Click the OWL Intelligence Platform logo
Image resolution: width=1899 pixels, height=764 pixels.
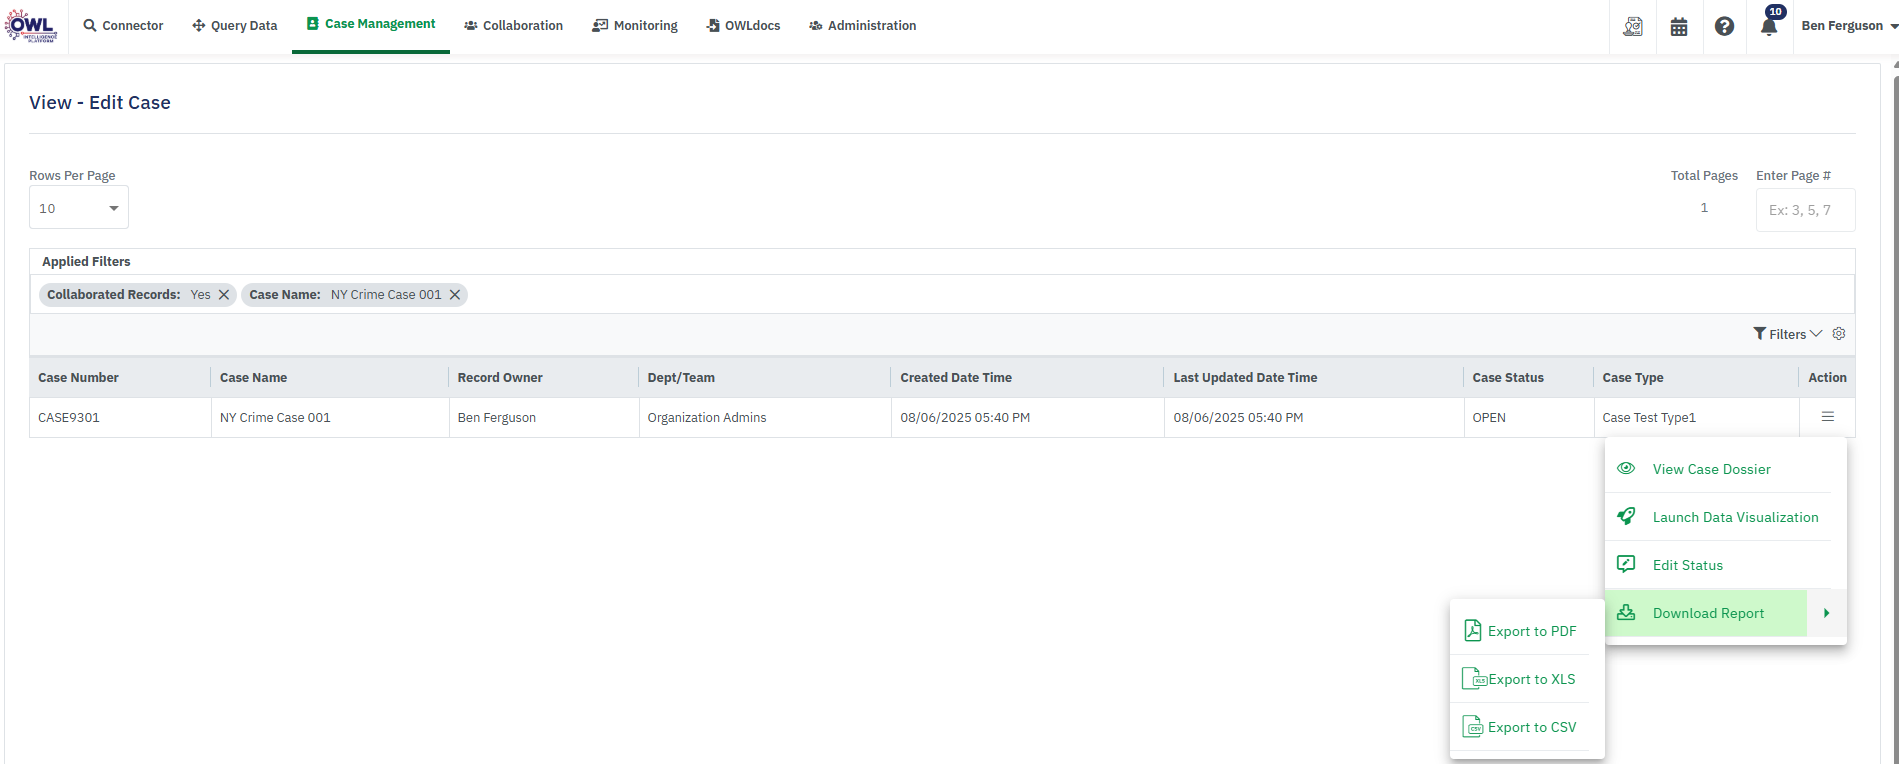[x=31, y=26]
